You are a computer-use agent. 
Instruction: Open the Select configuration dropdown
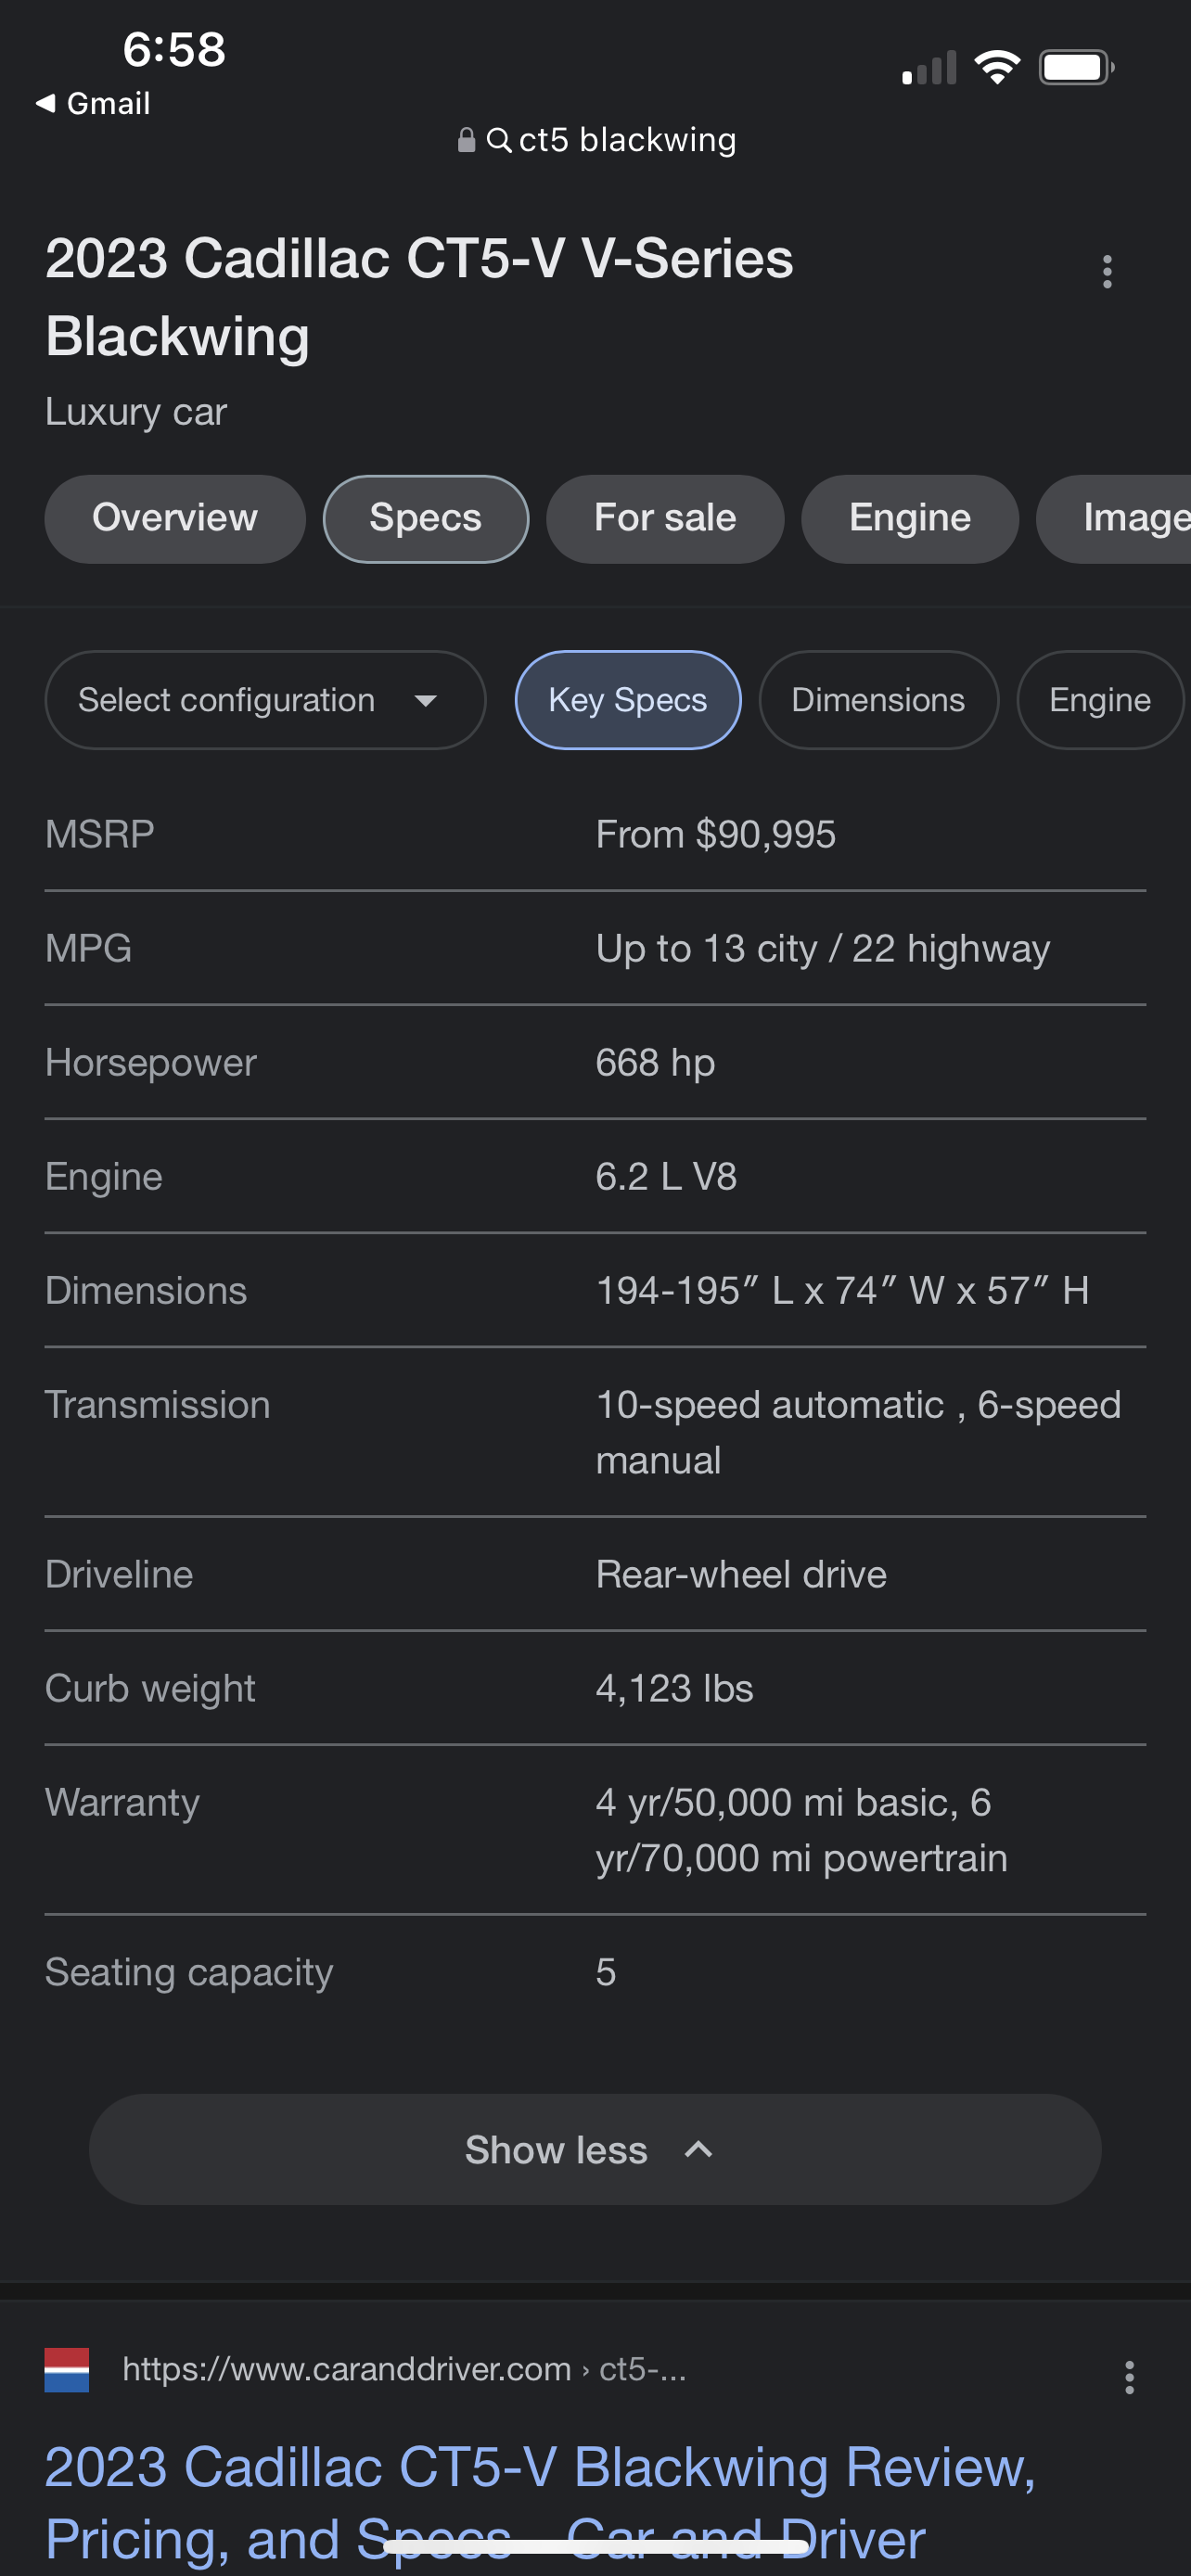(x=265, y=700)
